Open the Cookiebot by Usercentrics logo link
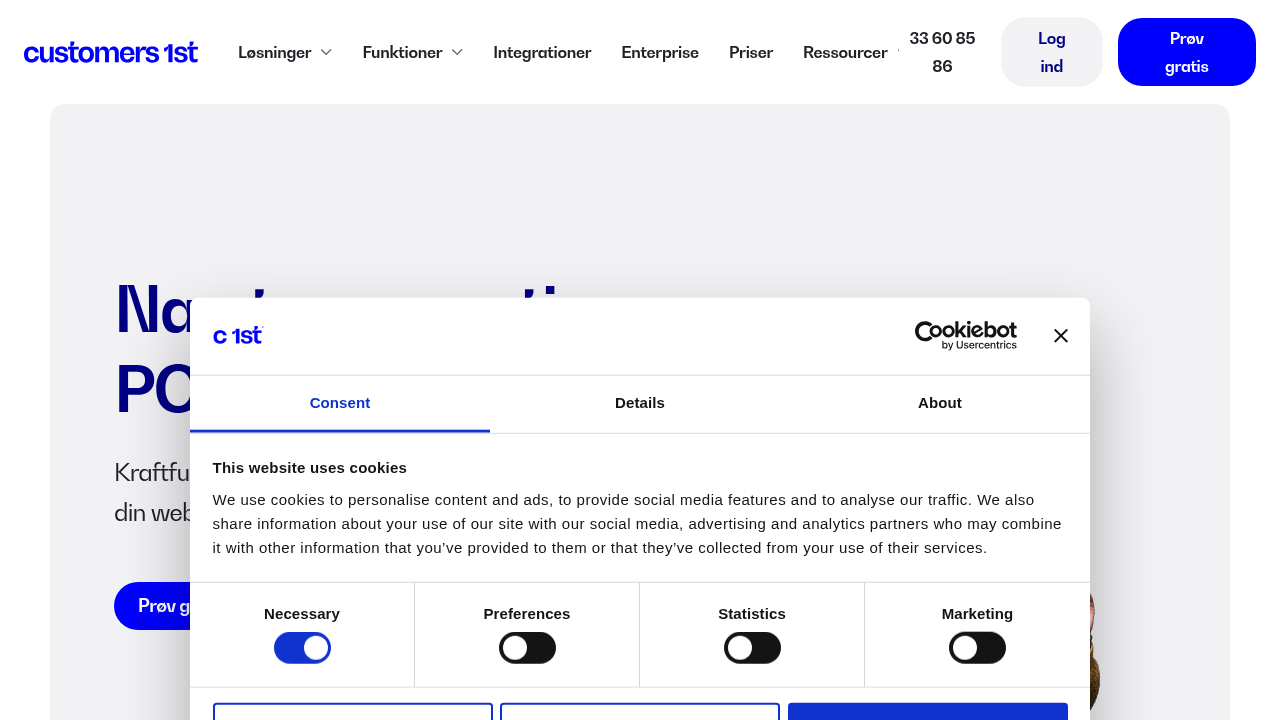 click(x=966, y=336)
